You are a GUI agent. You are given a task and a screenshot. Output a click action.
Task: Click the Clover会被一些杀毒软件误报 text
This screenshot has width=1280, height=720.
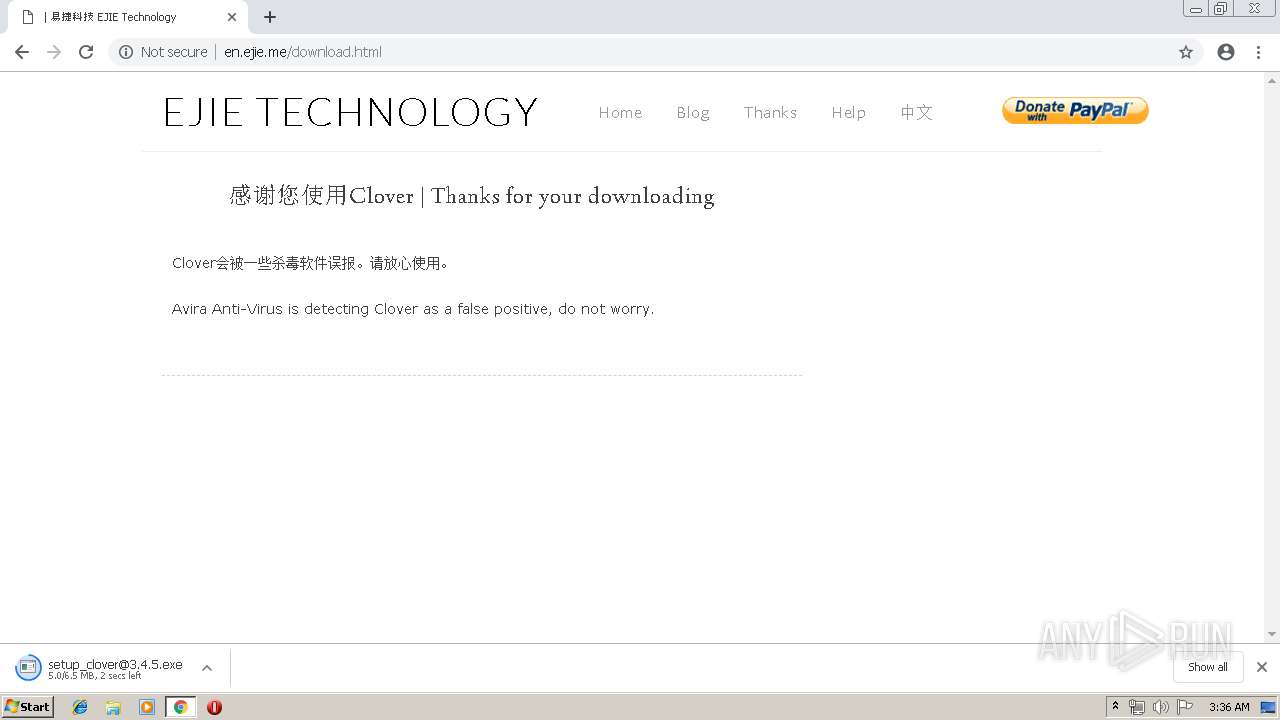point(311,263)
